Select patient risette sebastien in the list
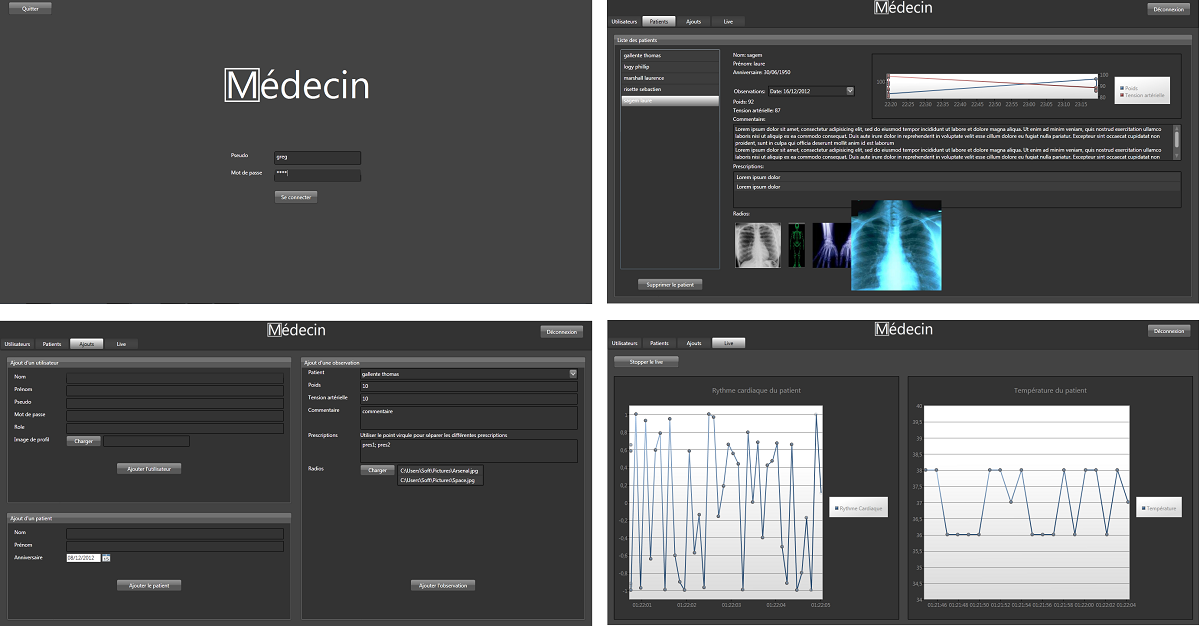The width and height of the screenshot is (1199, 626). click(670, 89)
